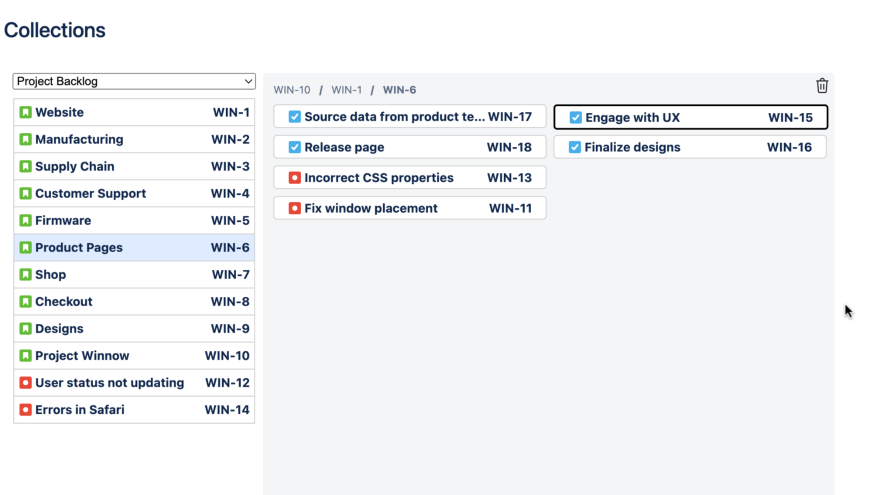The height and width of the screenshot is (495, 870).
Task: Click bug icon next to Fix window placement
Action: [x=295, y=209]
